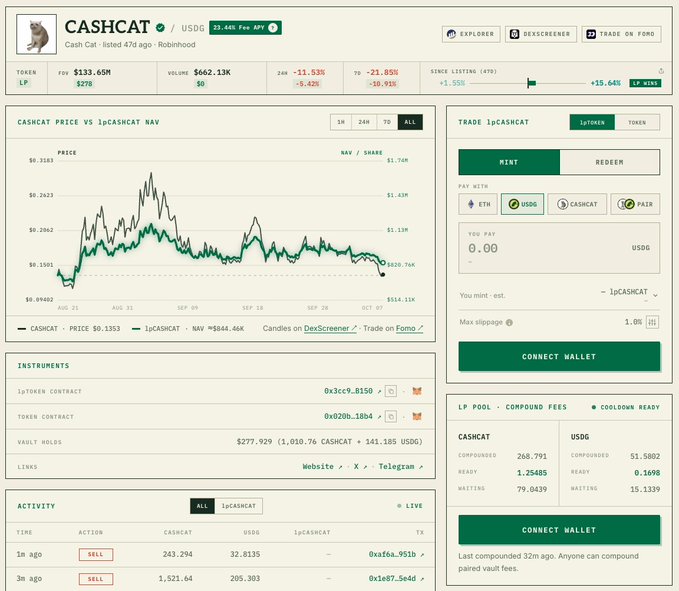Open the X link
679x591 pixels.
[360, 467]
